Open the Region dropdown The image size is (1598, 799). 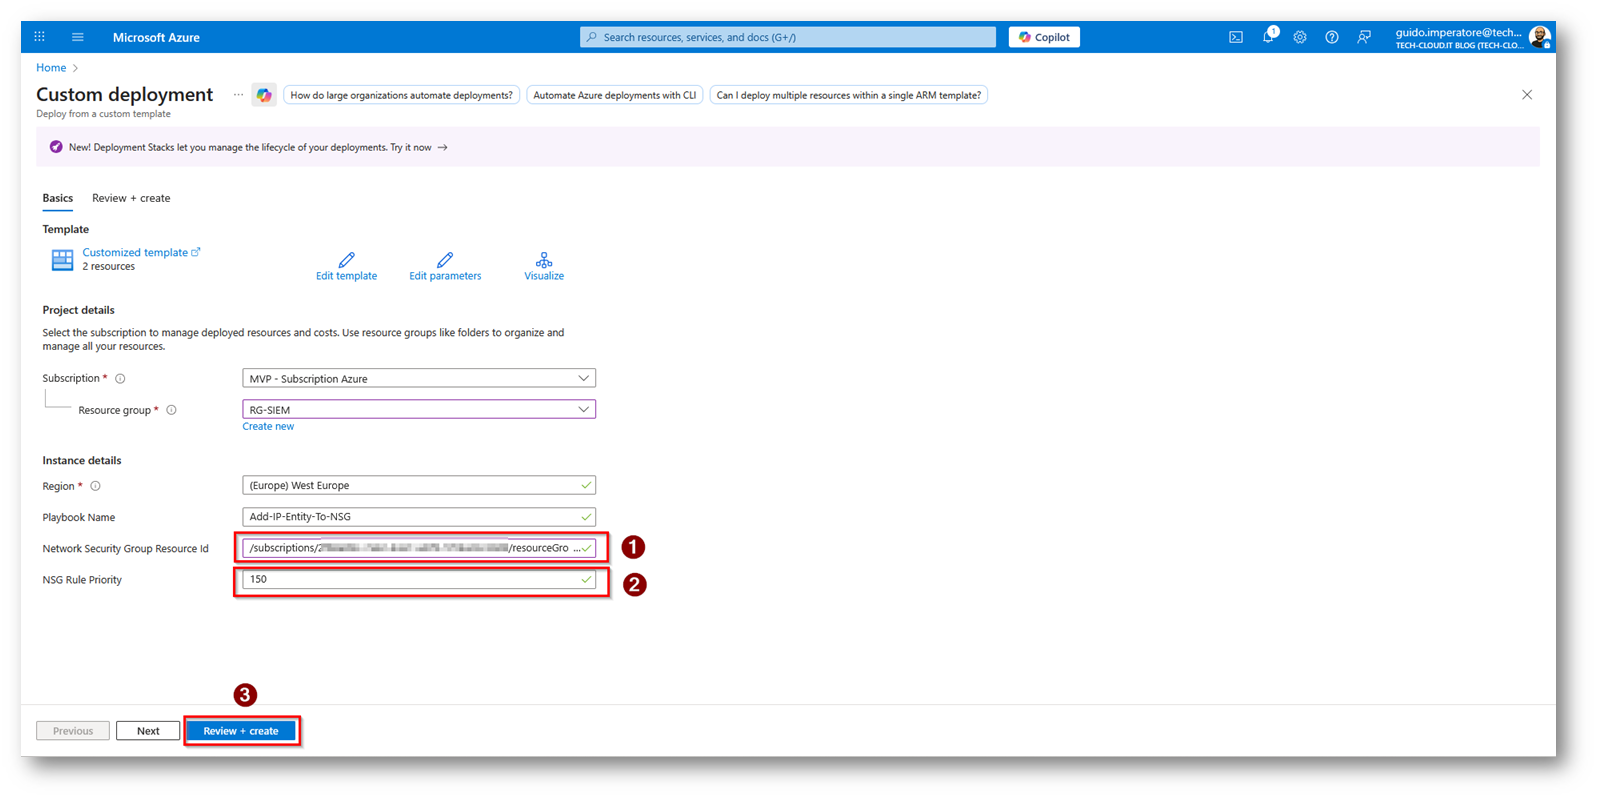(x=418, y=486)
